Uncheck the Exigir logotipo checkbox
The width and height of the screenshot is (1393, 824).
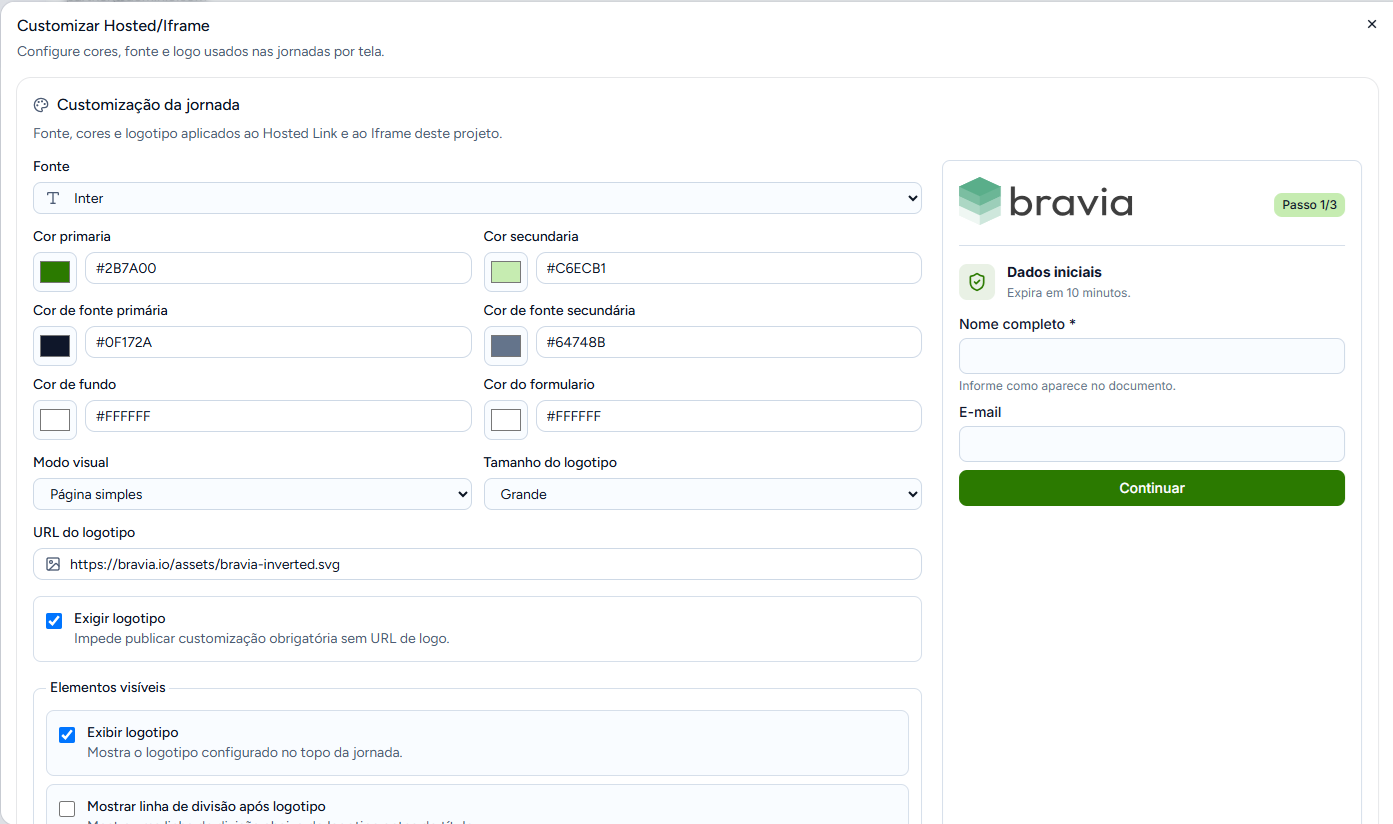[54, 621]
